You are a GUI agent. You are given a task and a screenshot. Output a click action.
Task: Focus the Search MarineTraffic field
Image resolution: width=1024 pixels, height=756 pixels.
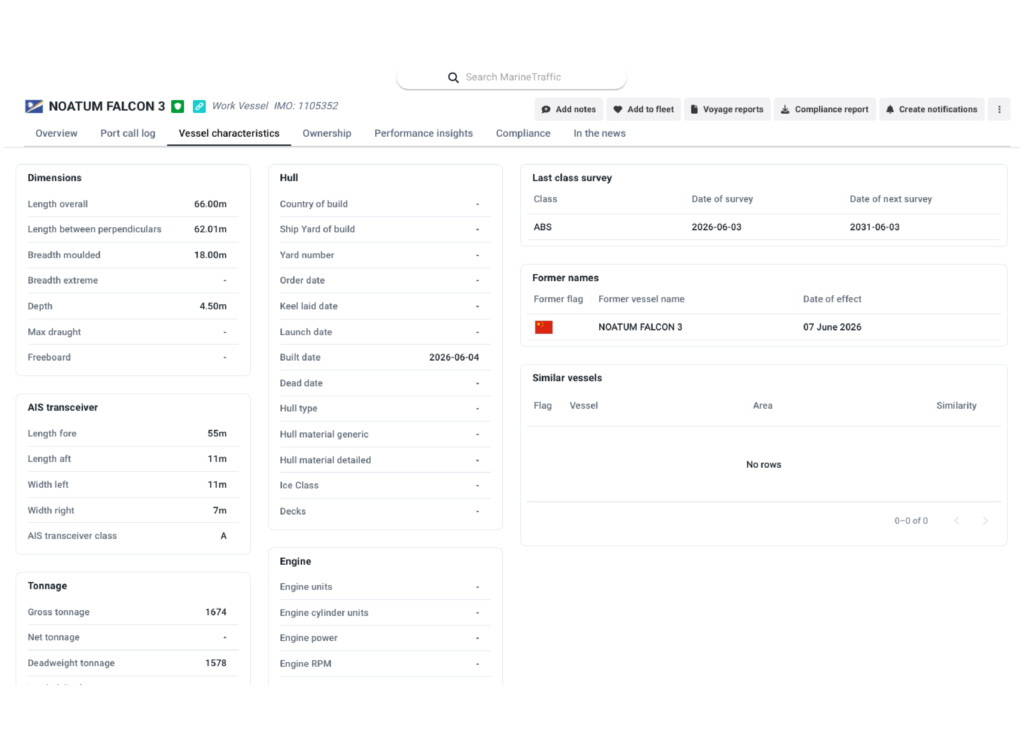click(511, 78)
